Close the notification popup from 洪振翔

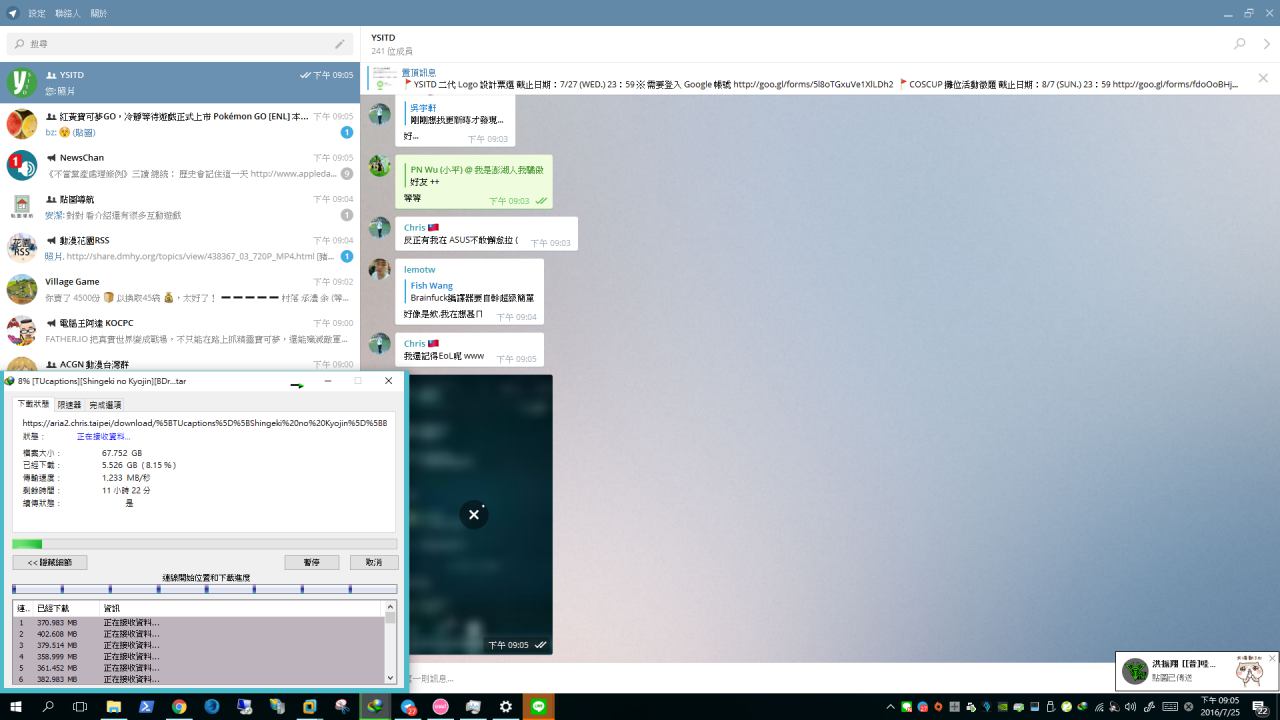1272,658
